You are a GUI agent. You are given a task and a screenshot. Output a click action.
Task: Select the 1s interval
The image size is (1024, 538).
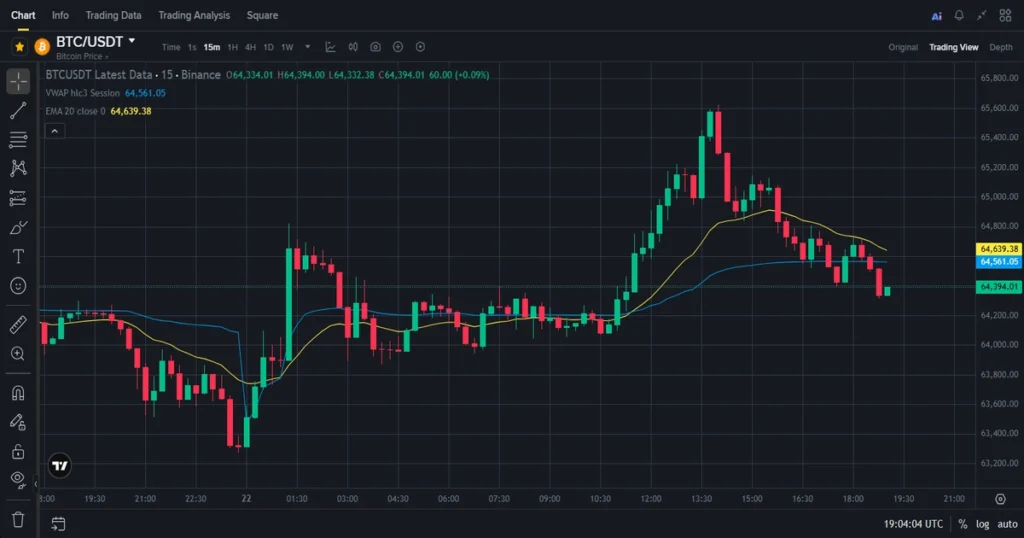[x=192, y=47]
